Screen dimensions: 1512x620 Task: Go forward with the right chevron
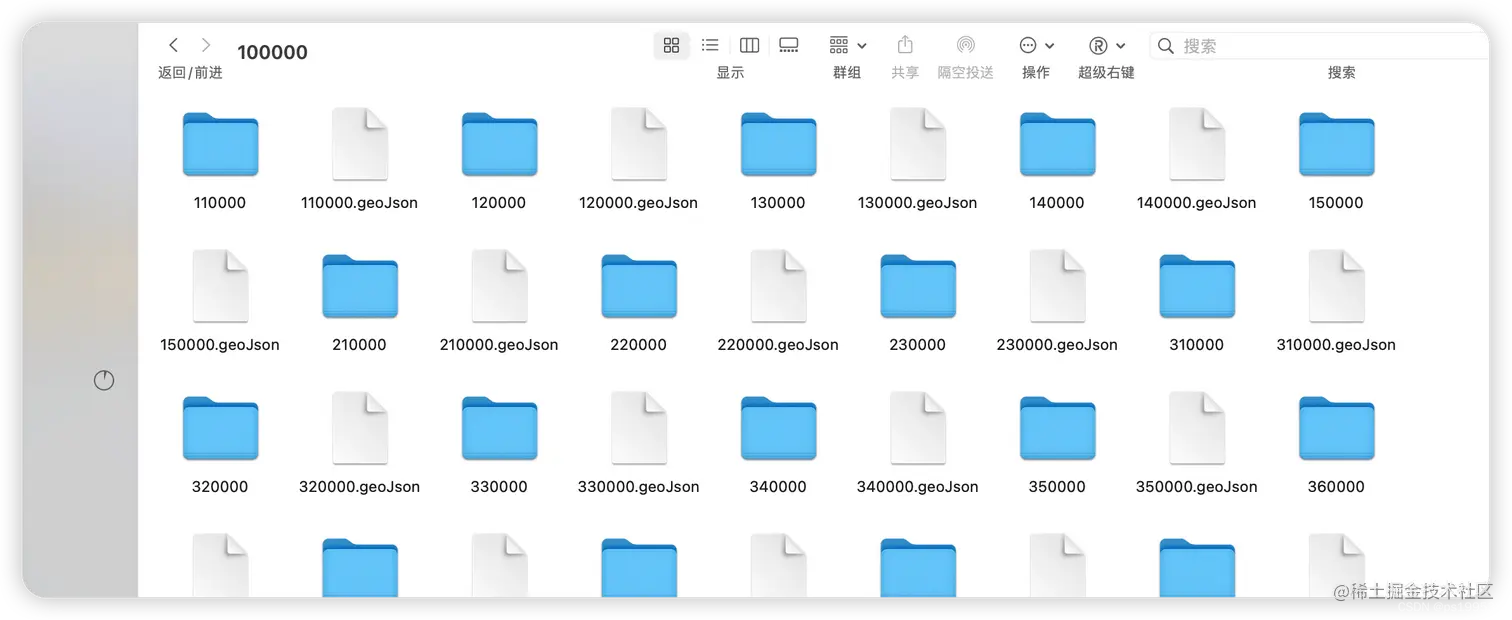click(206, 45)
